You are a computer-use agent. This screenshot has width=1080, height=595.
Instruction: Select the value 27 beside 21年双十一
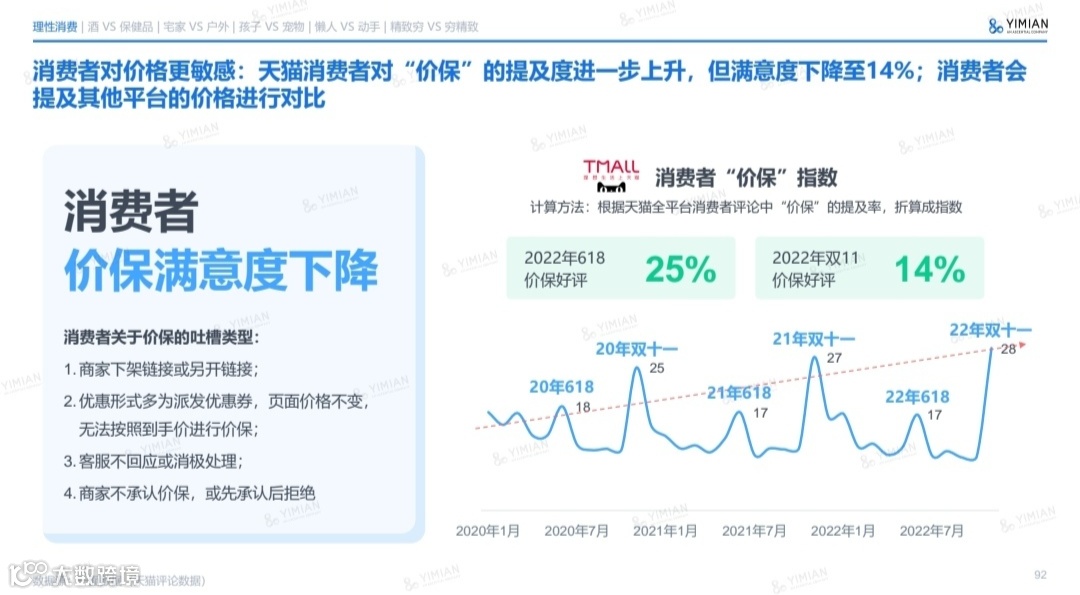coord(834,358)
